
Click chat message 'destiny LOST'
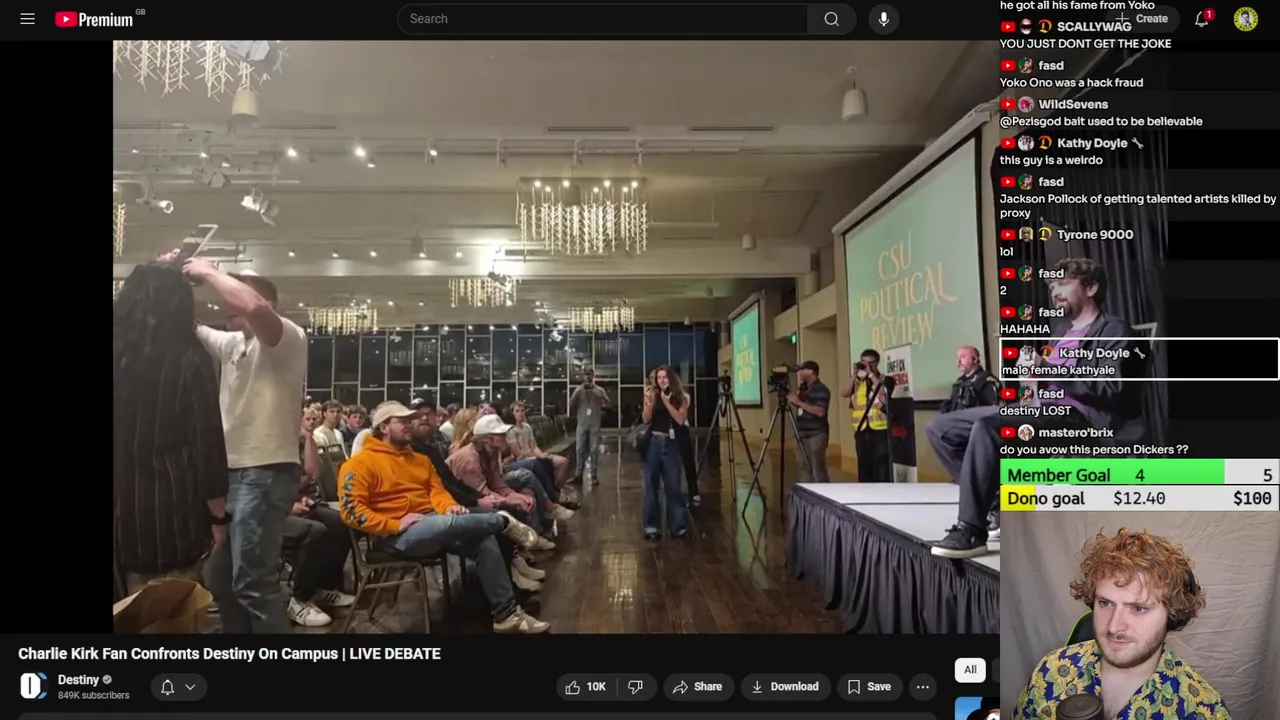click(1035, 411)
